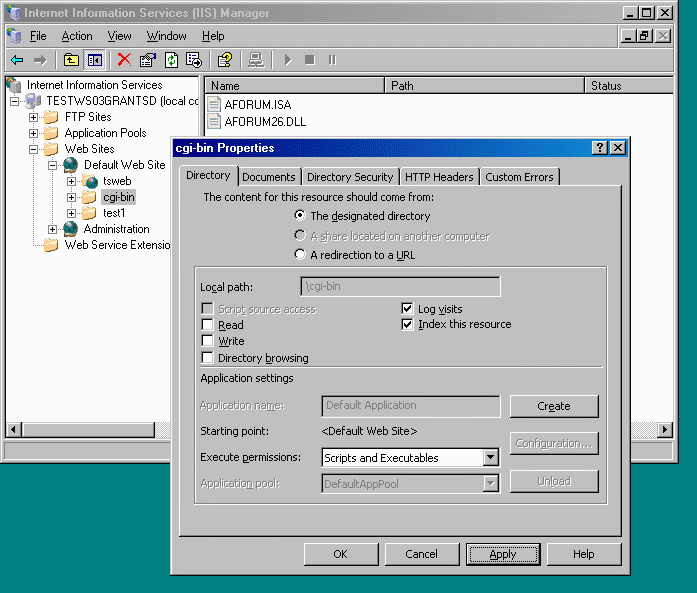
Task: Click the Web Service Extensions folder icon
Action: coord(51,245)
